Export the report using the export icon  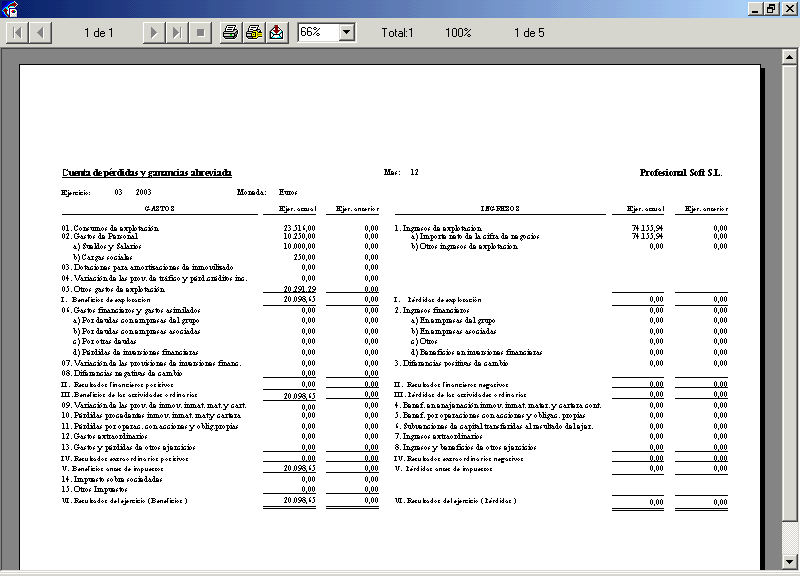click(x=277, y=33)
